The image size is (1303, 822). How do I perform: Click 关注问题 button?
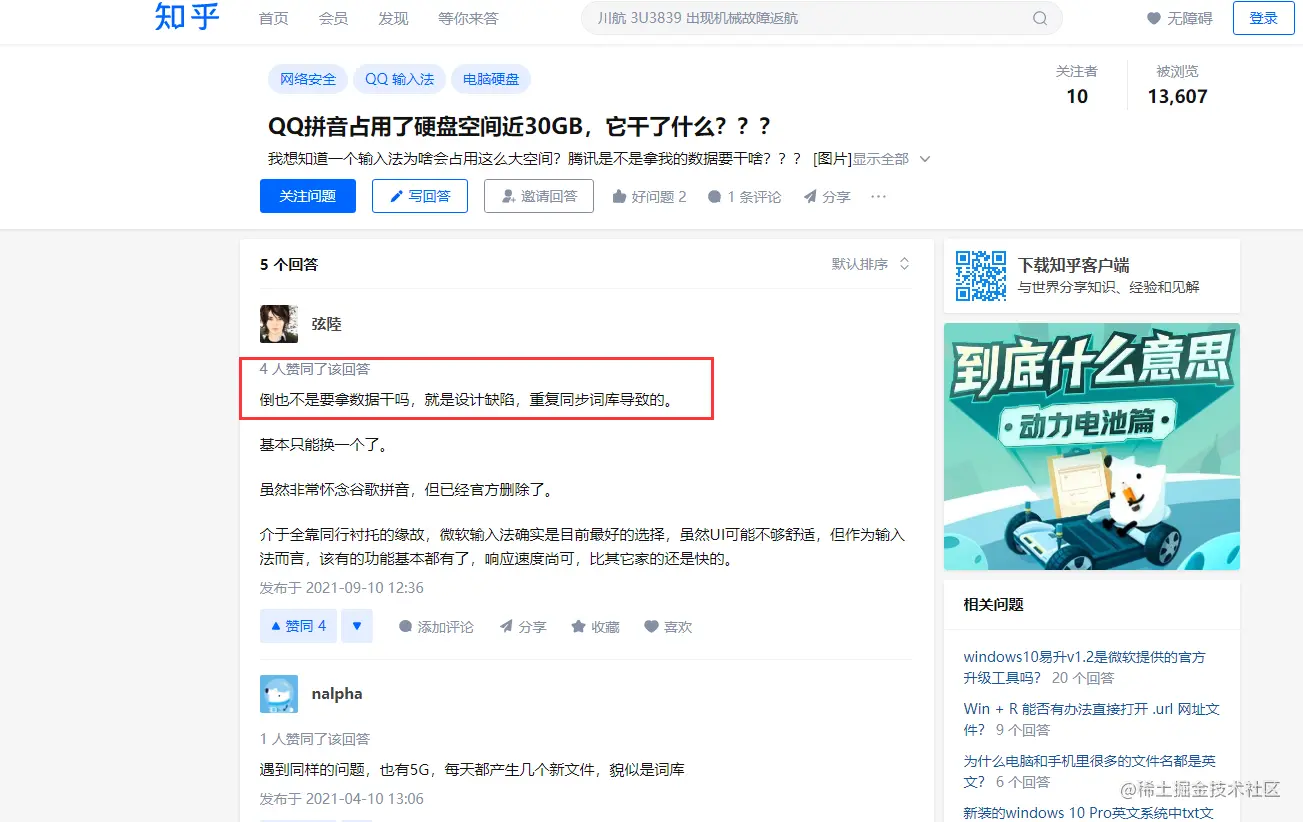(x=308, y=196)
